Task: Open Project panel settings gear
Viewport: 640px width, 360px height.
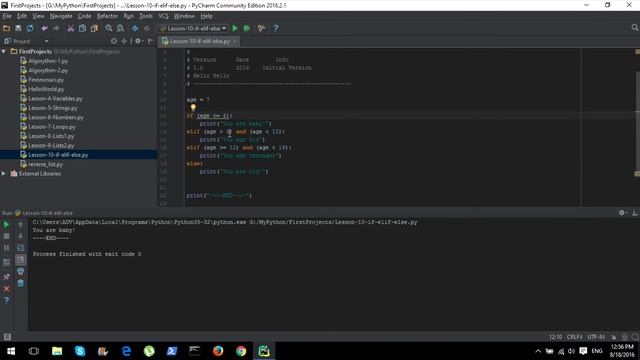Action: point(138,41)
